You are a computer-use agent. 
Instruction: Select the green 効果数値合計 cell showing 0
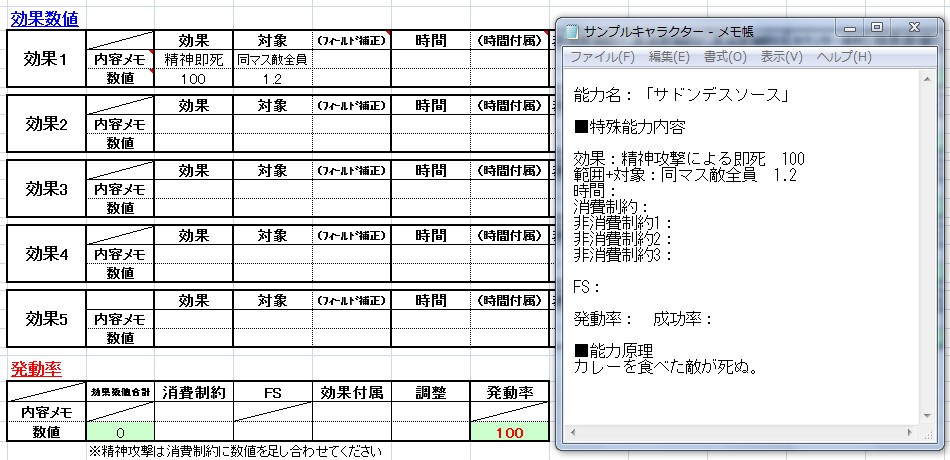(x=120, y=433)
